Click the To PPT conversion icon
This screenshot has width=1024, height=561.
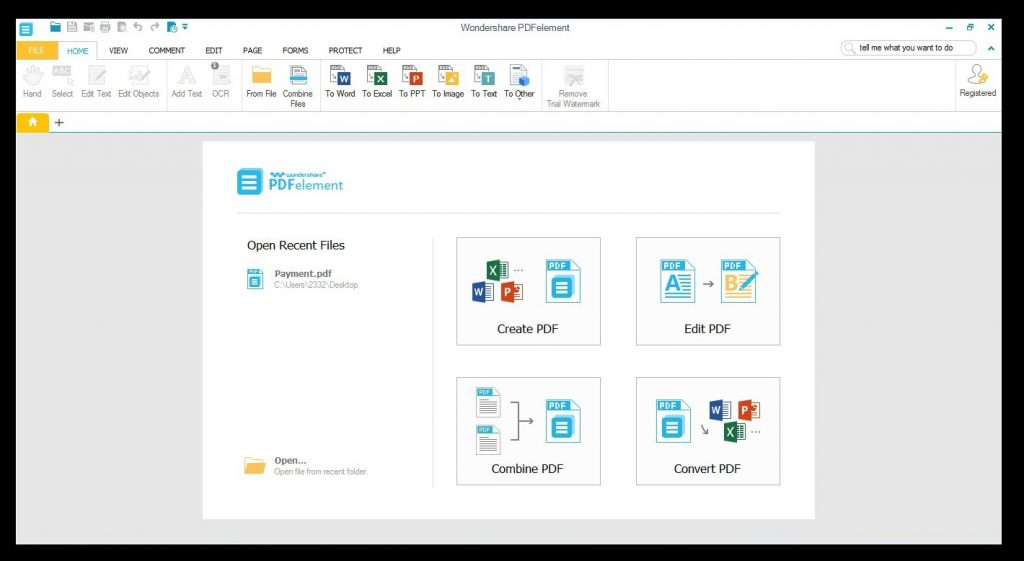[412, 82]
